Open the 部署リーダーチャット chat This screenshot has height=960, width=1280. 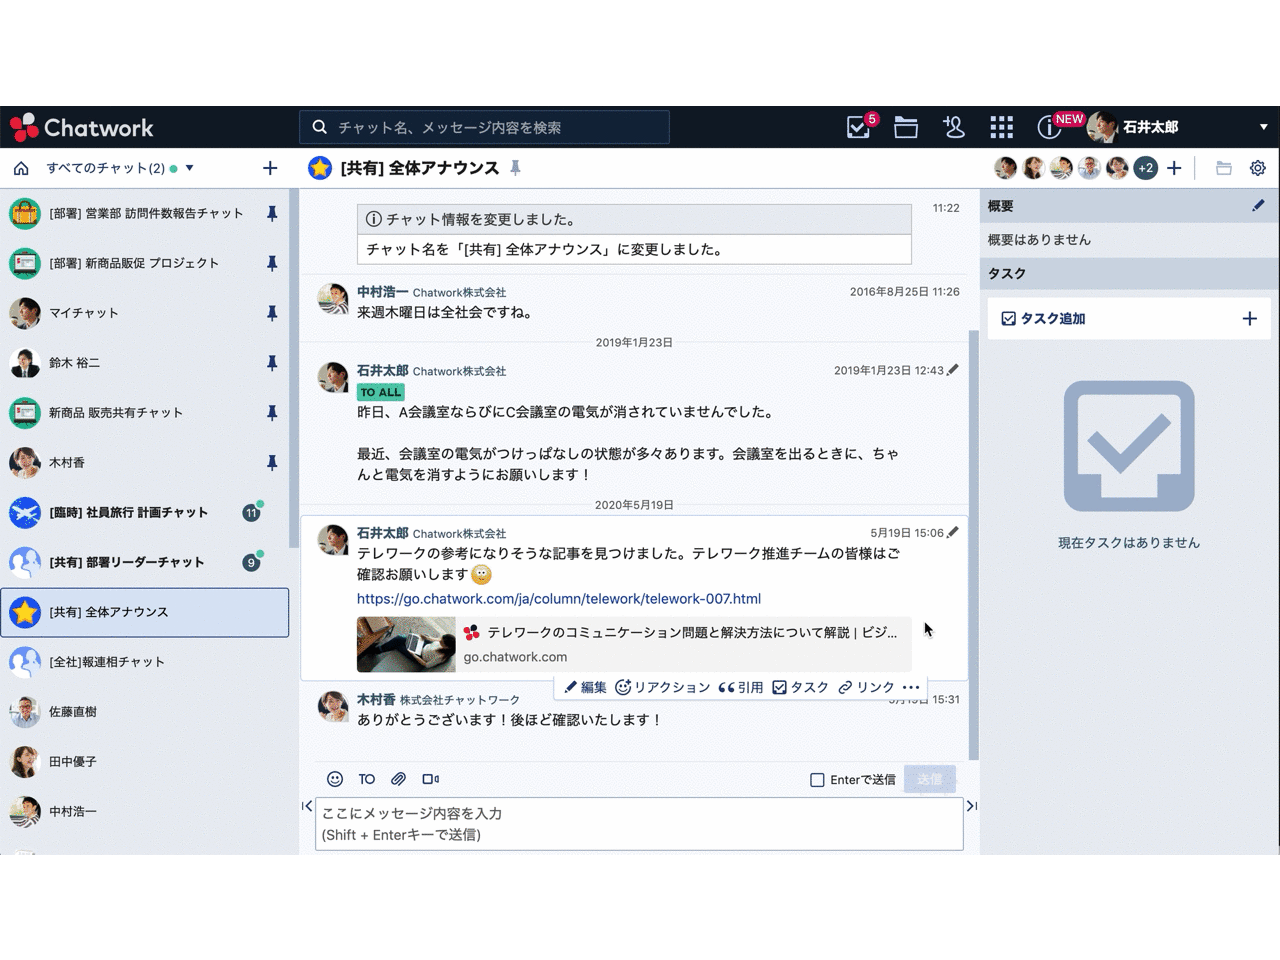pos(145,562)
